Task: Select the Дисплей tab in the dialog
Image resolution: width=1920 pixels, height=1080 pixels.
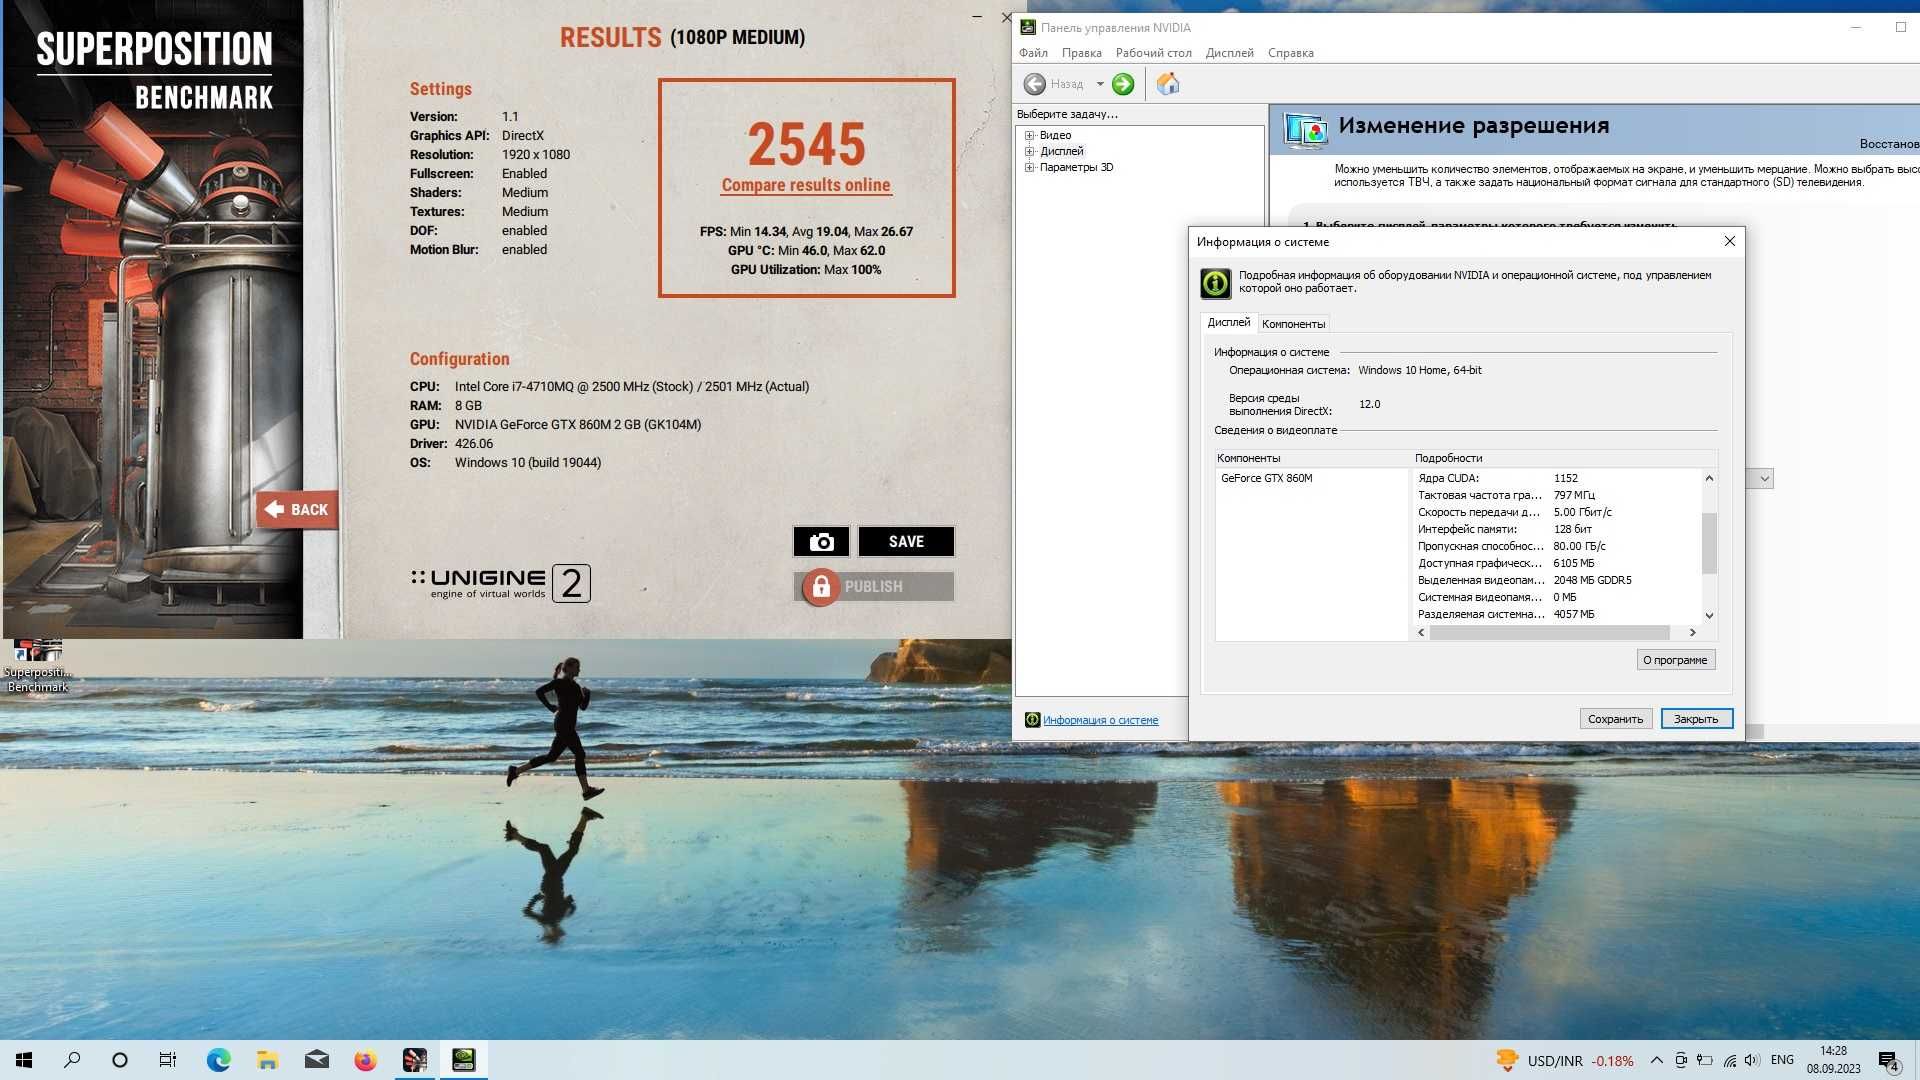Action: coord(1228,322)
